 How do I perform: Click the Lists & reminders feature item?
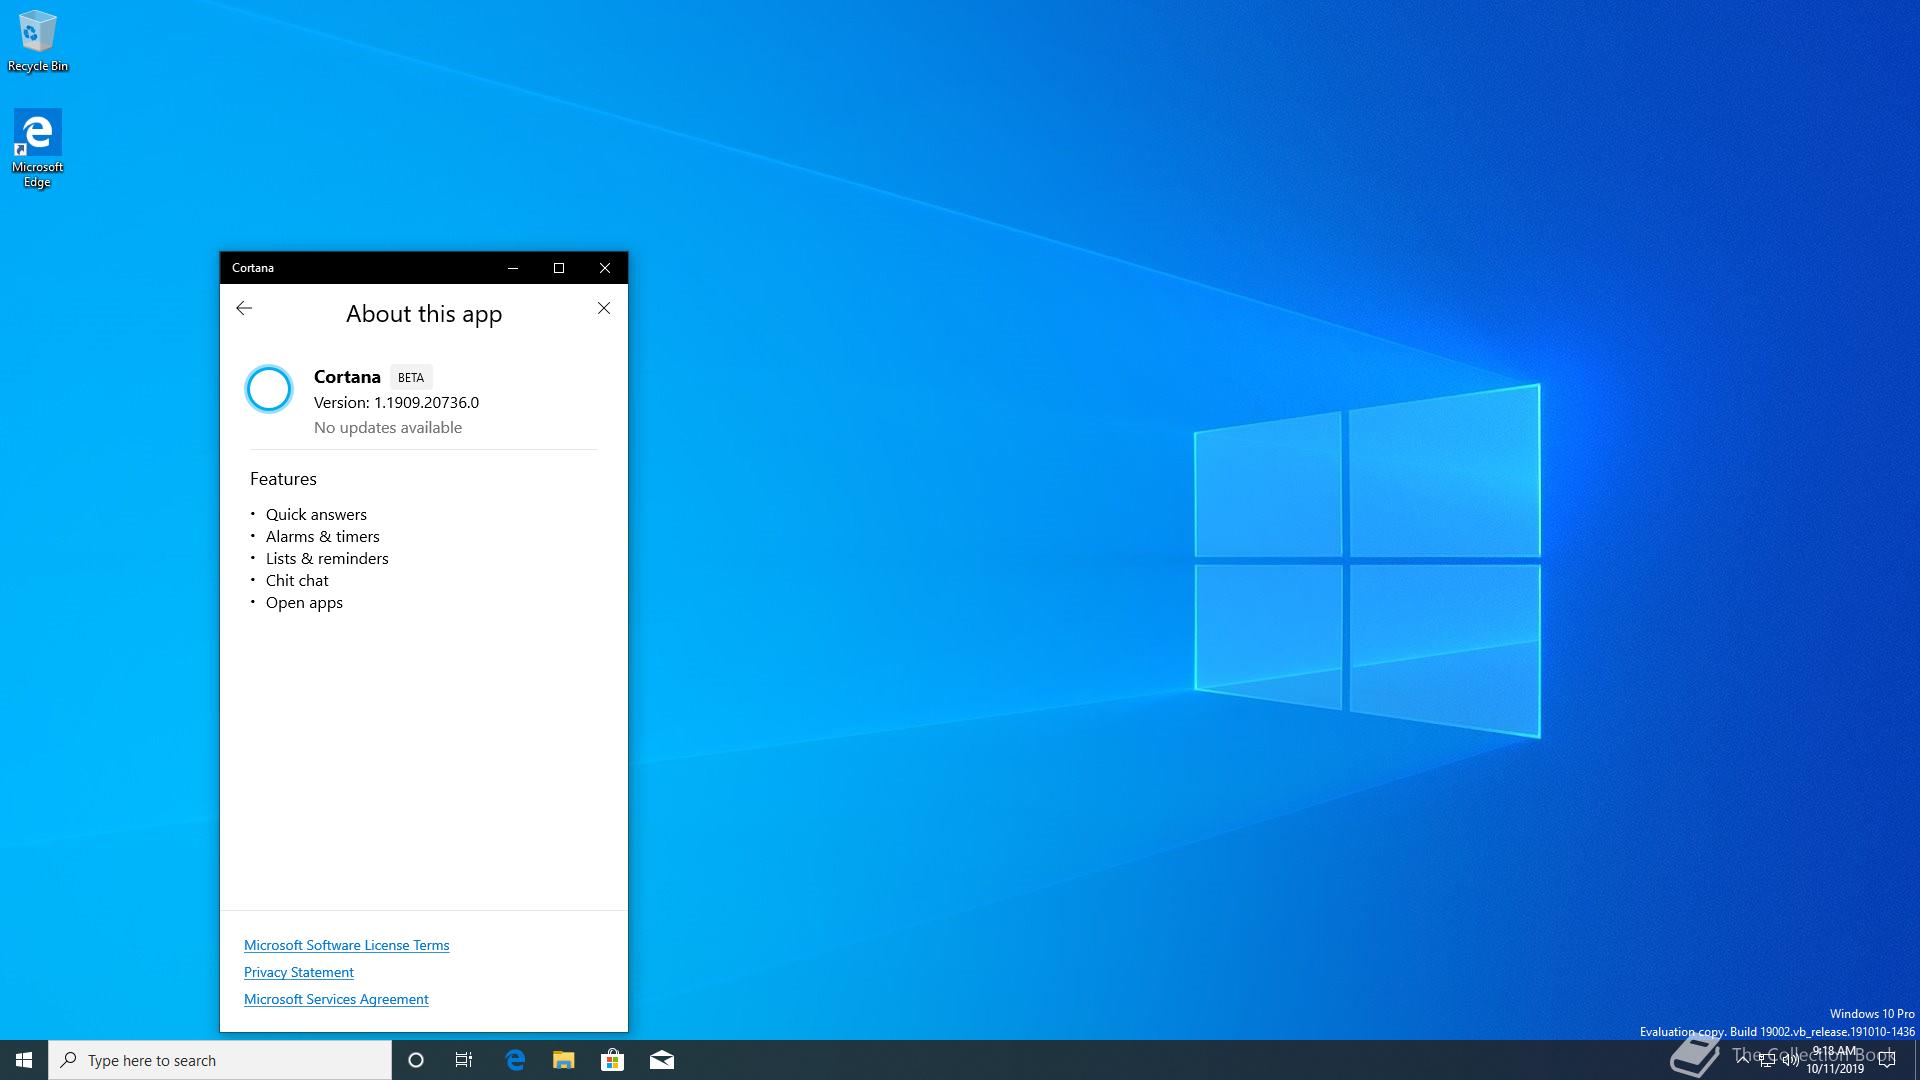click(327, 558)
